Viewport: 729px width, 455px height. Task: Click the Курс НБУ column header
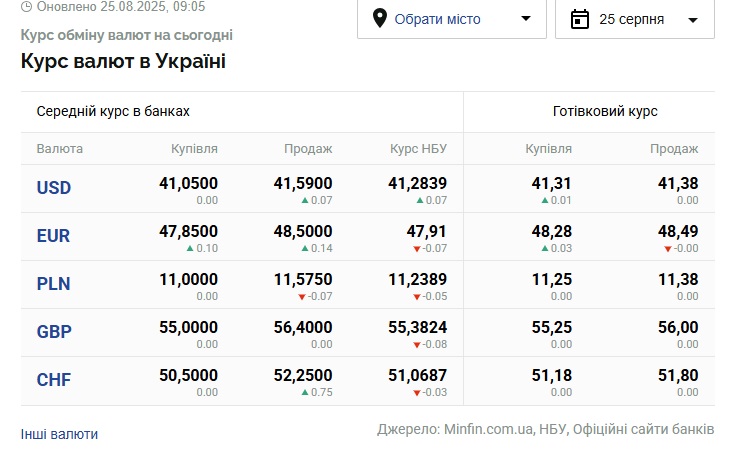418,149
